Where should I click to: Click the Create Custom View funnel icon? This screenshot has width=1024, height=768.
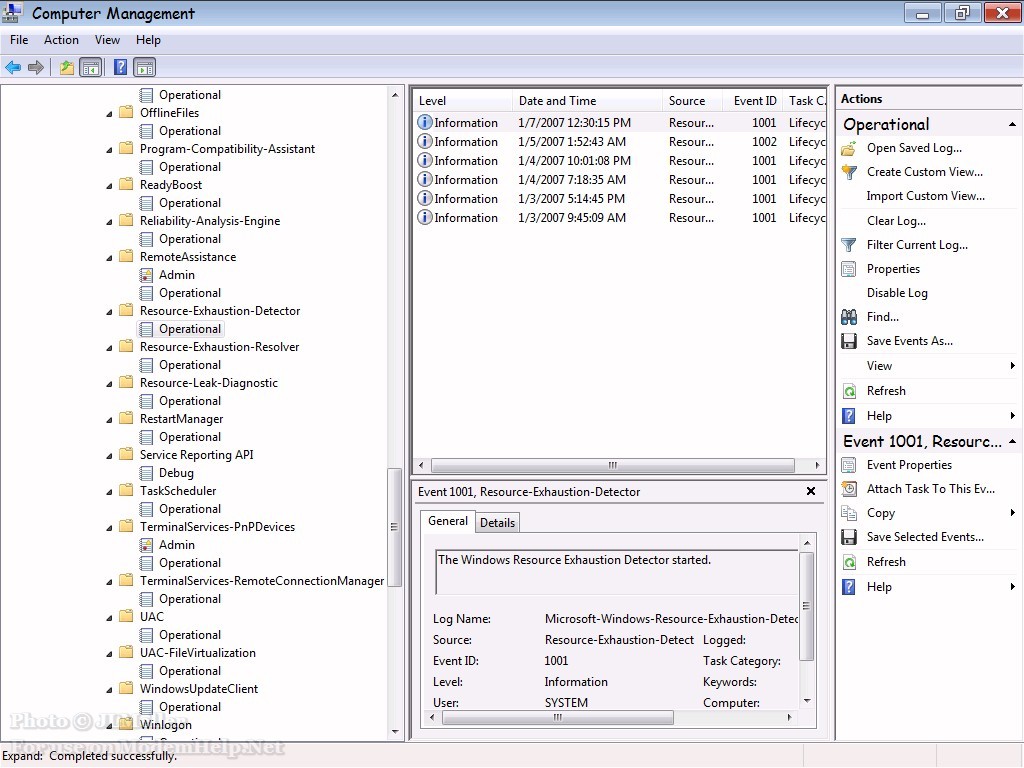point(849,172)
